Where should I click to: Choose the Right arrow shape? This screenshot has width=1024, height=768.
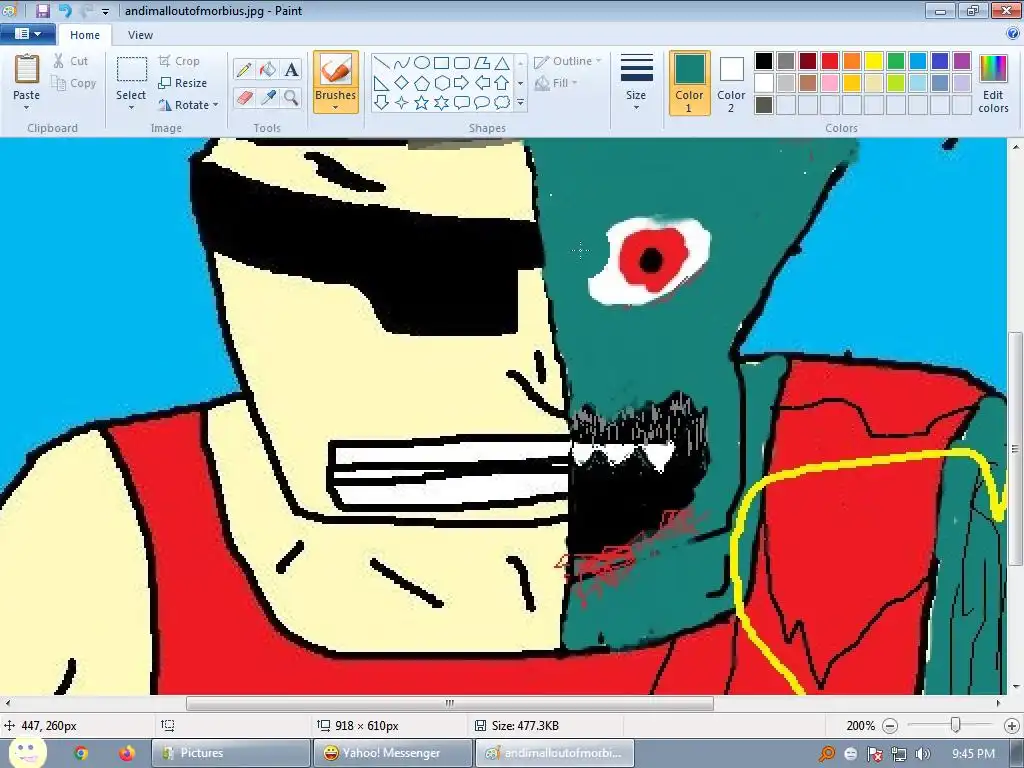(x=462, y=83)
